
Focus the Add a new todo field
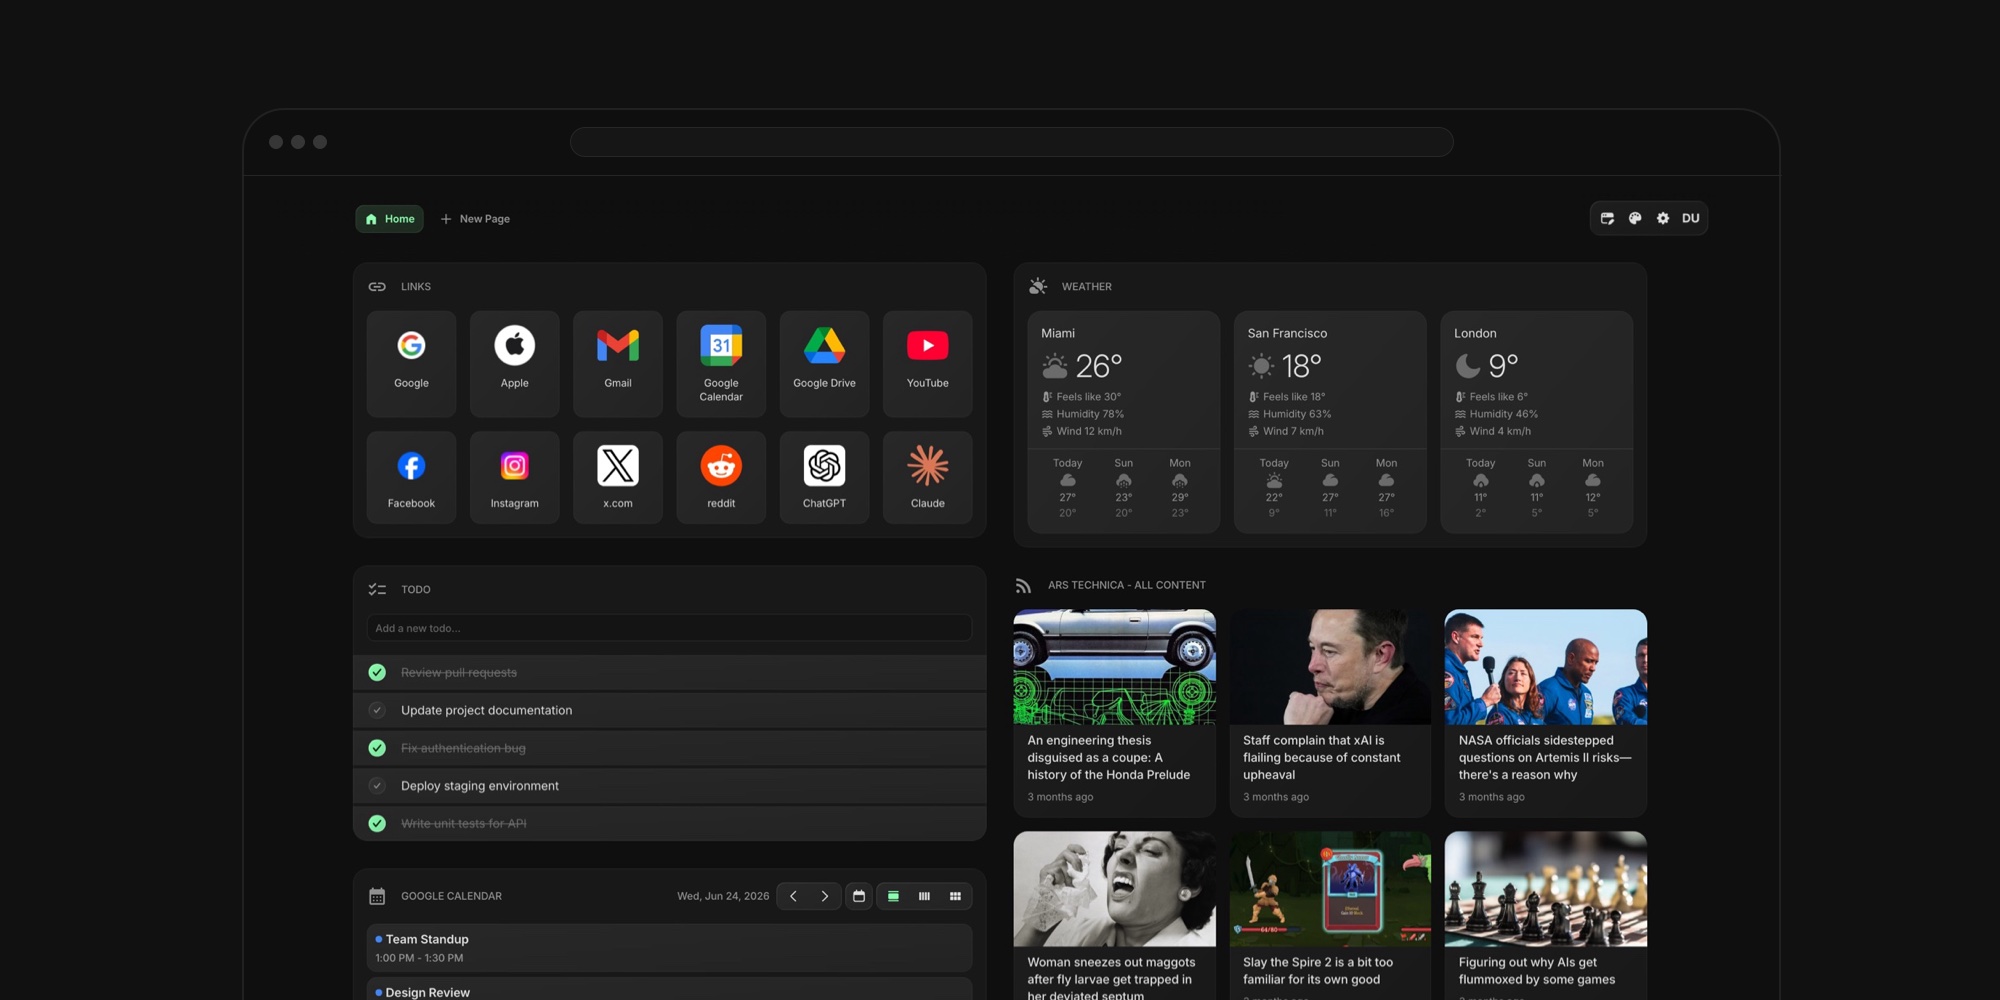click(x=669, y=628)
